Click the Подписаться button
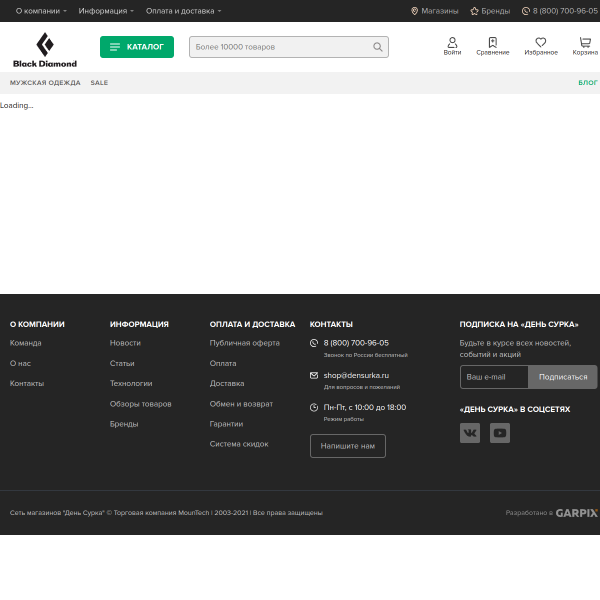Viewport: 600px width, 600px height. [562, 377]
